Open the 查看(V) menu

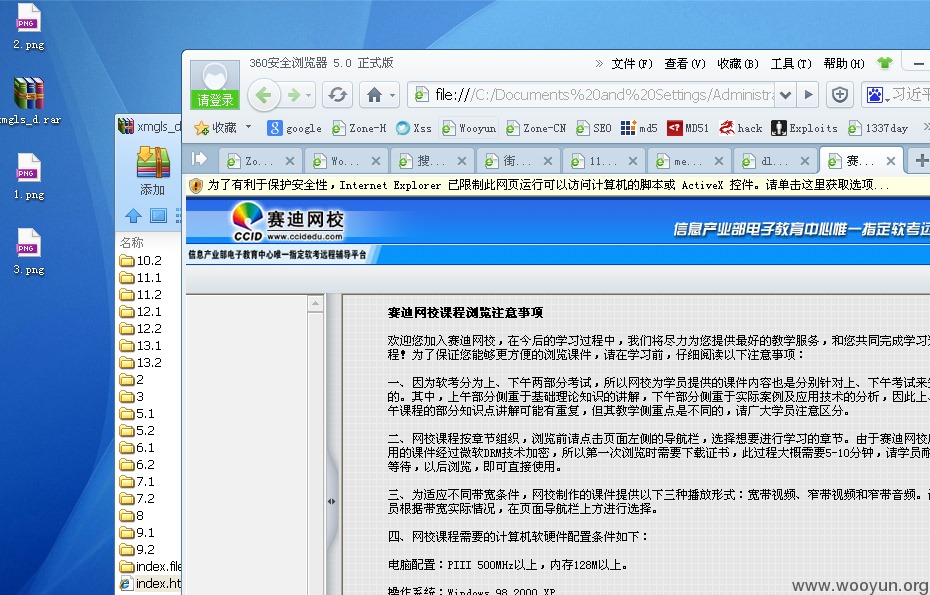(x=684, y=63)
